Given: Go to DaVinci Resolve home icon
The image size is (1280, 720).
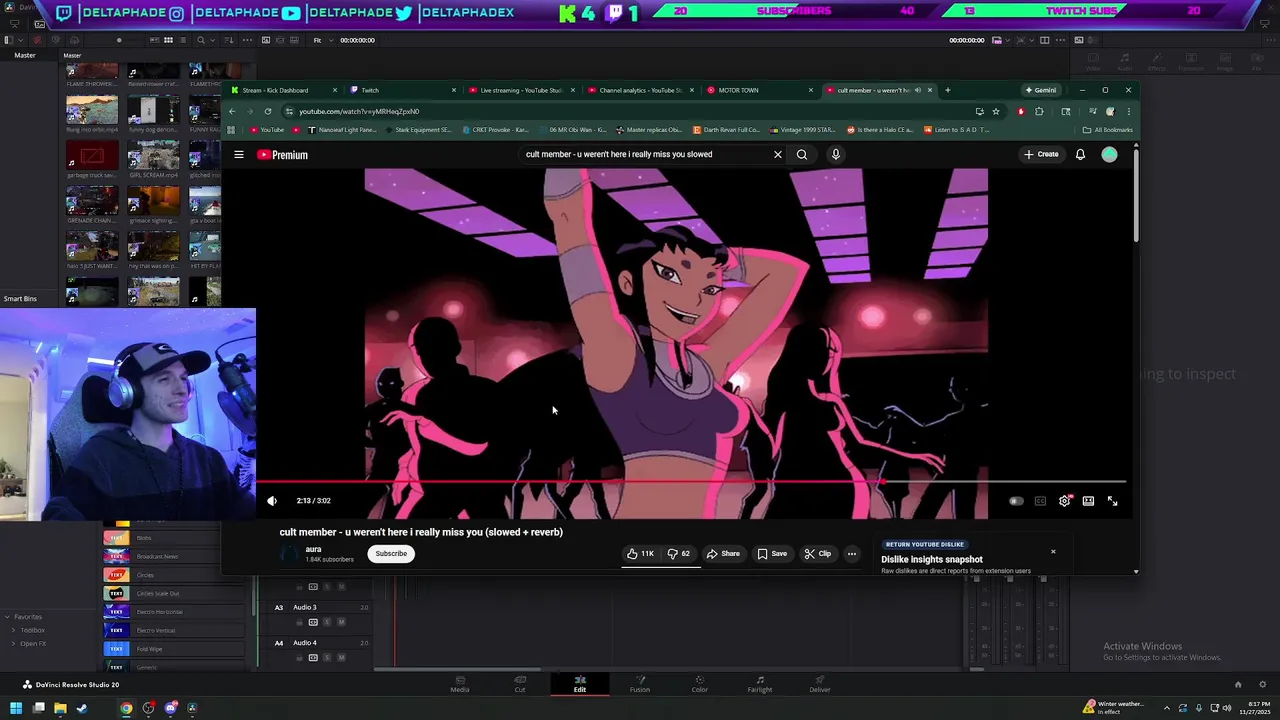Looking at the screenshot, I should pyautogui.click(x=1238, y=685).
